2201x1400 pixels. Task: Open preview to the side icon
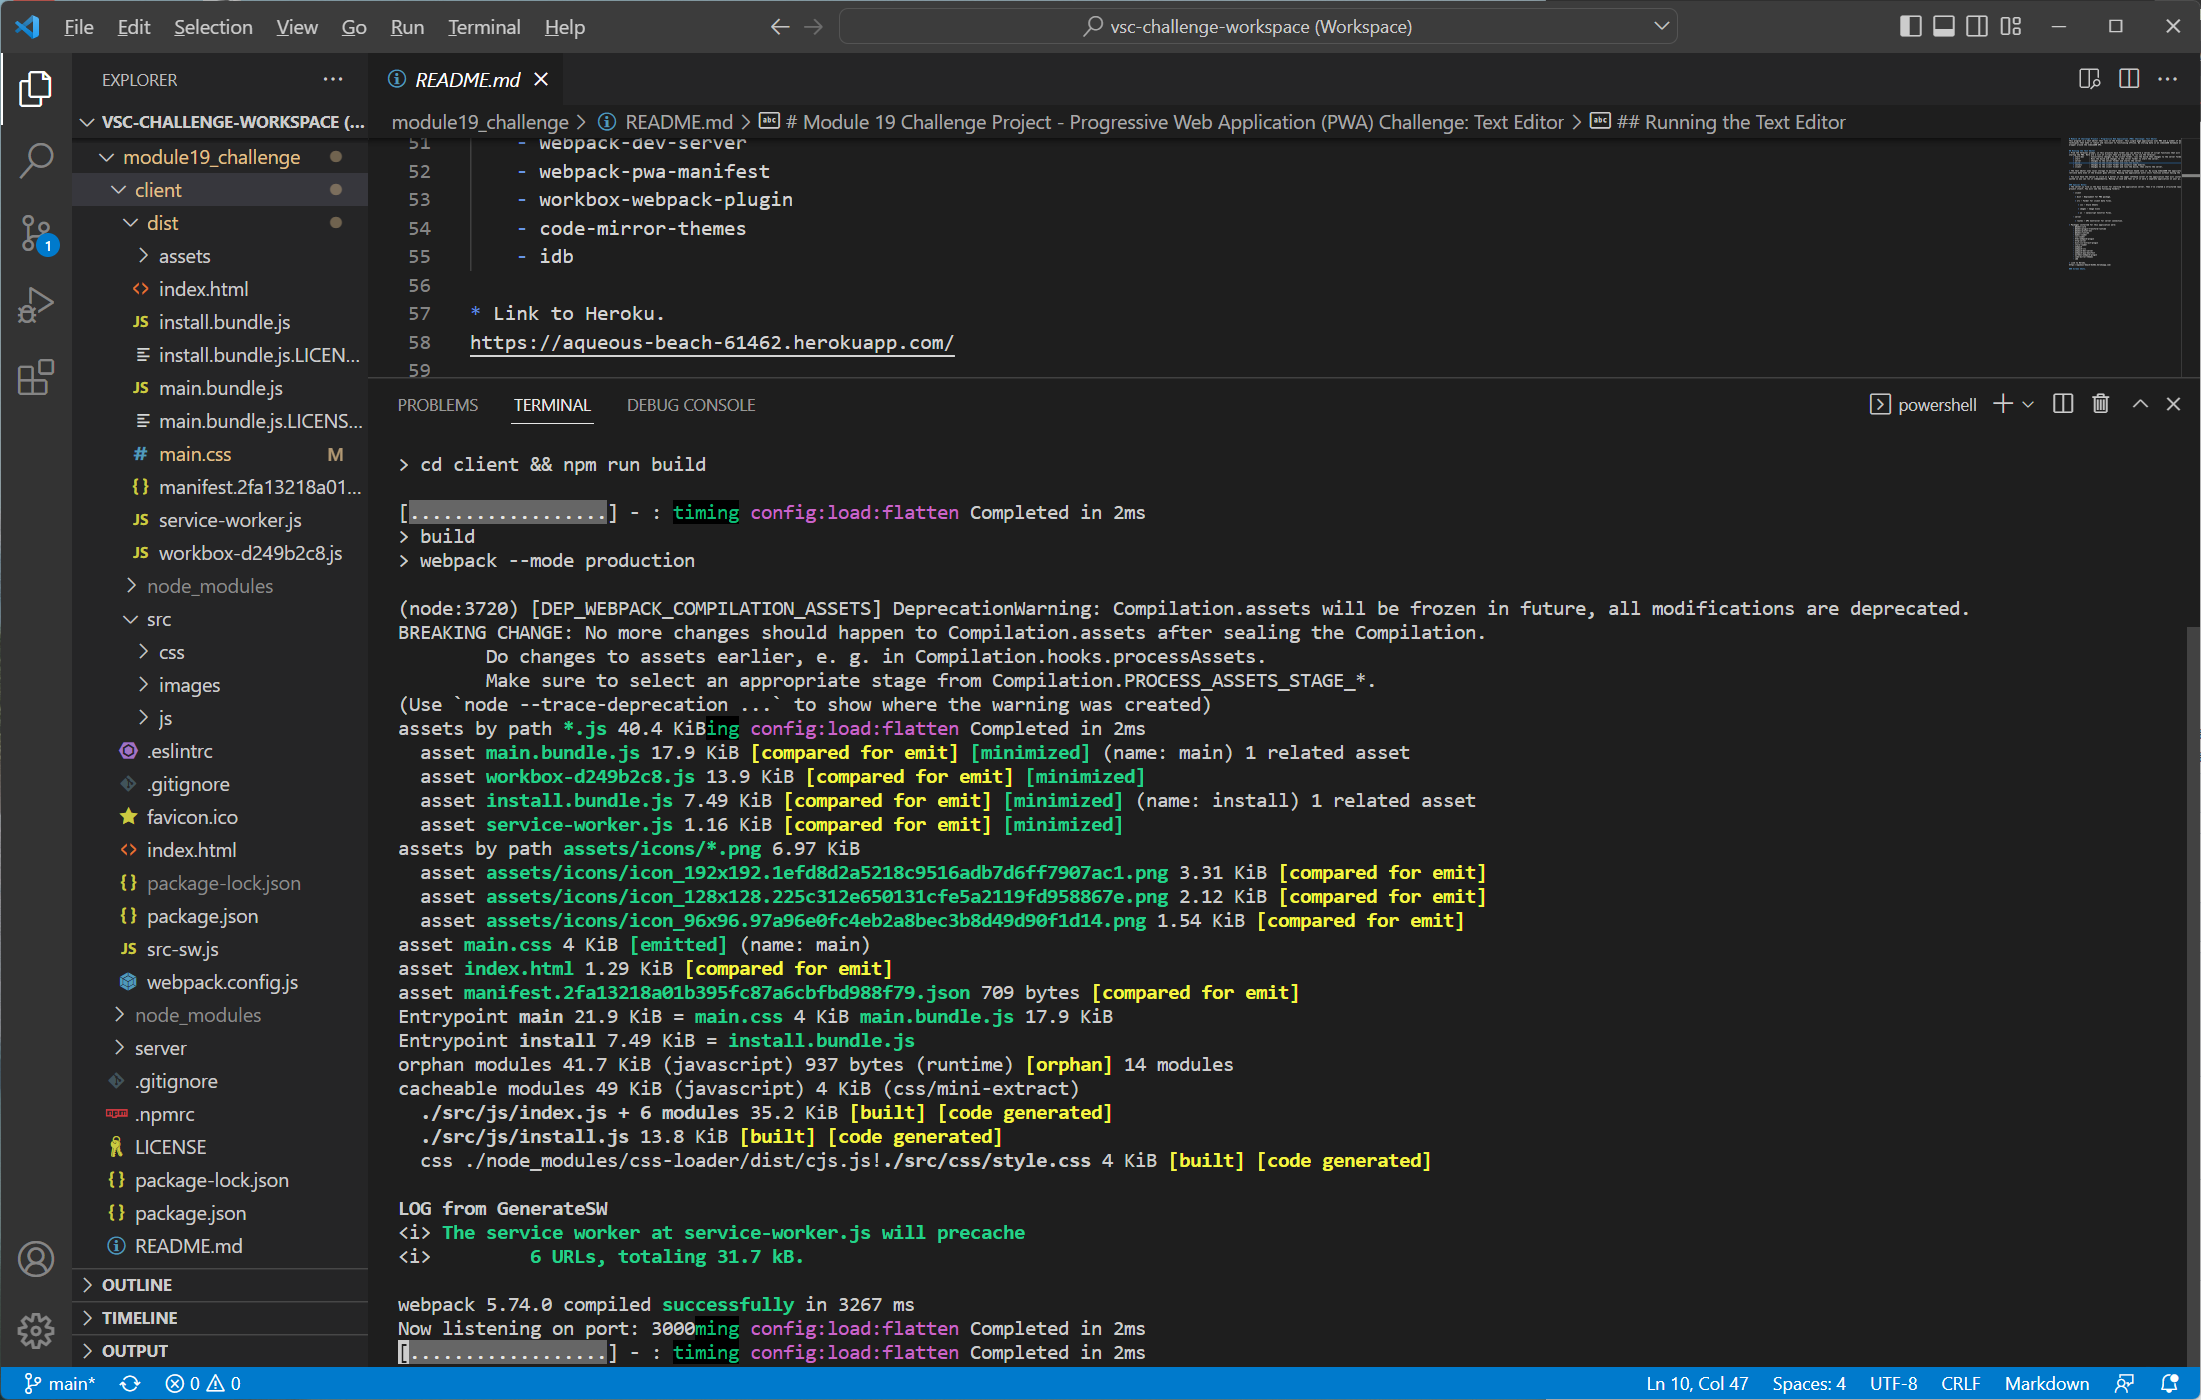[2089, 79]
